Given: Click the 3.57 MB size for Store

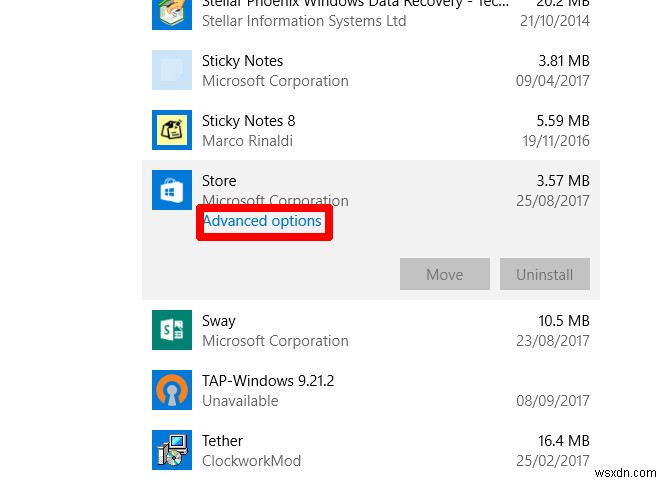Looking at the screenshot, I should [563, 181].
